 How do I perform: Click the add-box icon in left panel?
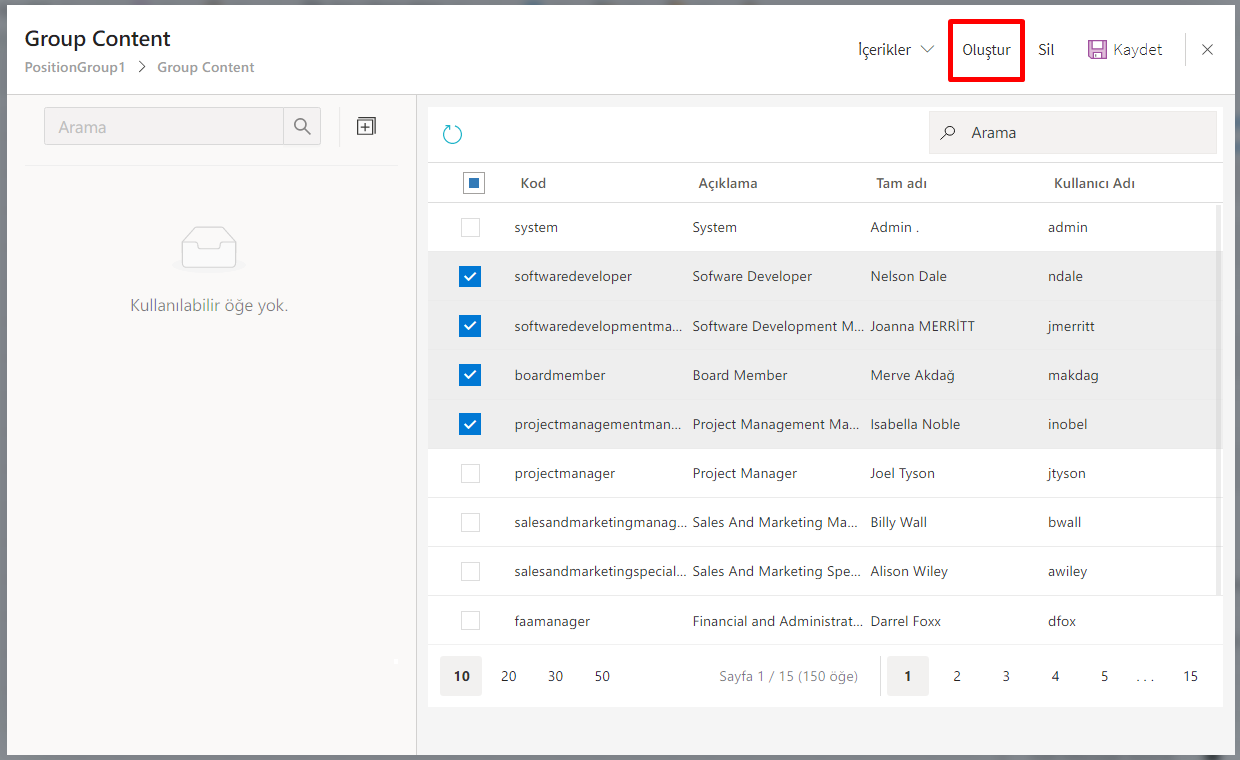tap(366, 127)
